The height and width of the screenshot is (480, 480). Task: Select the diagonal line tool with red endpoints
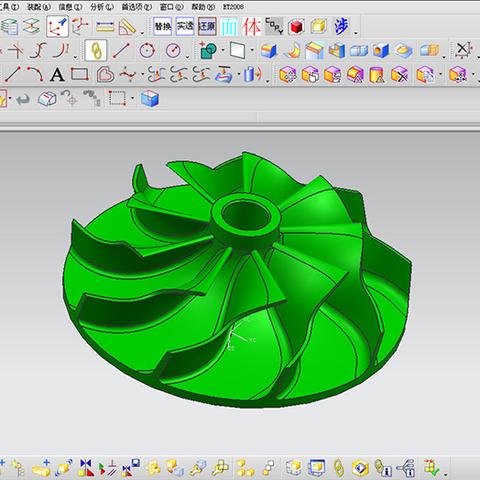coord(121,50)
